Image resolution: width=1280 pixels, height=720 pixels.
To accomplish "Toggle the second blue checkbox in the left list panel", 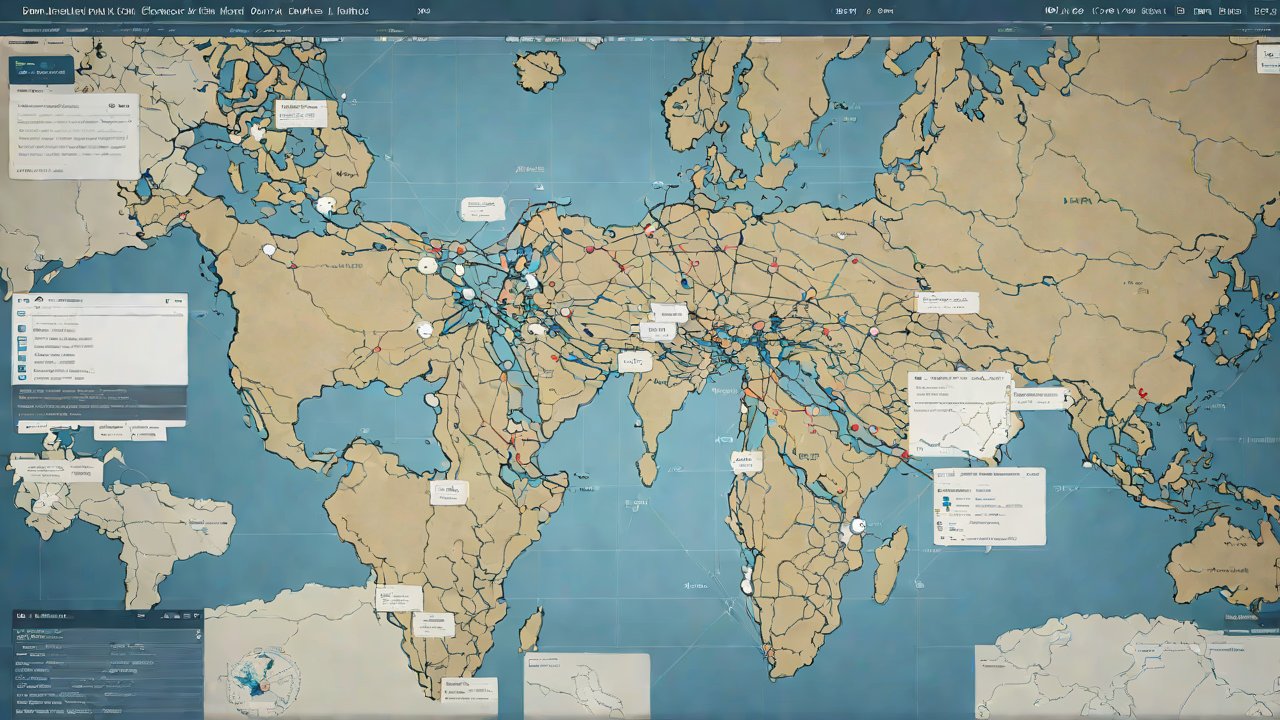I will pos(22,341).
